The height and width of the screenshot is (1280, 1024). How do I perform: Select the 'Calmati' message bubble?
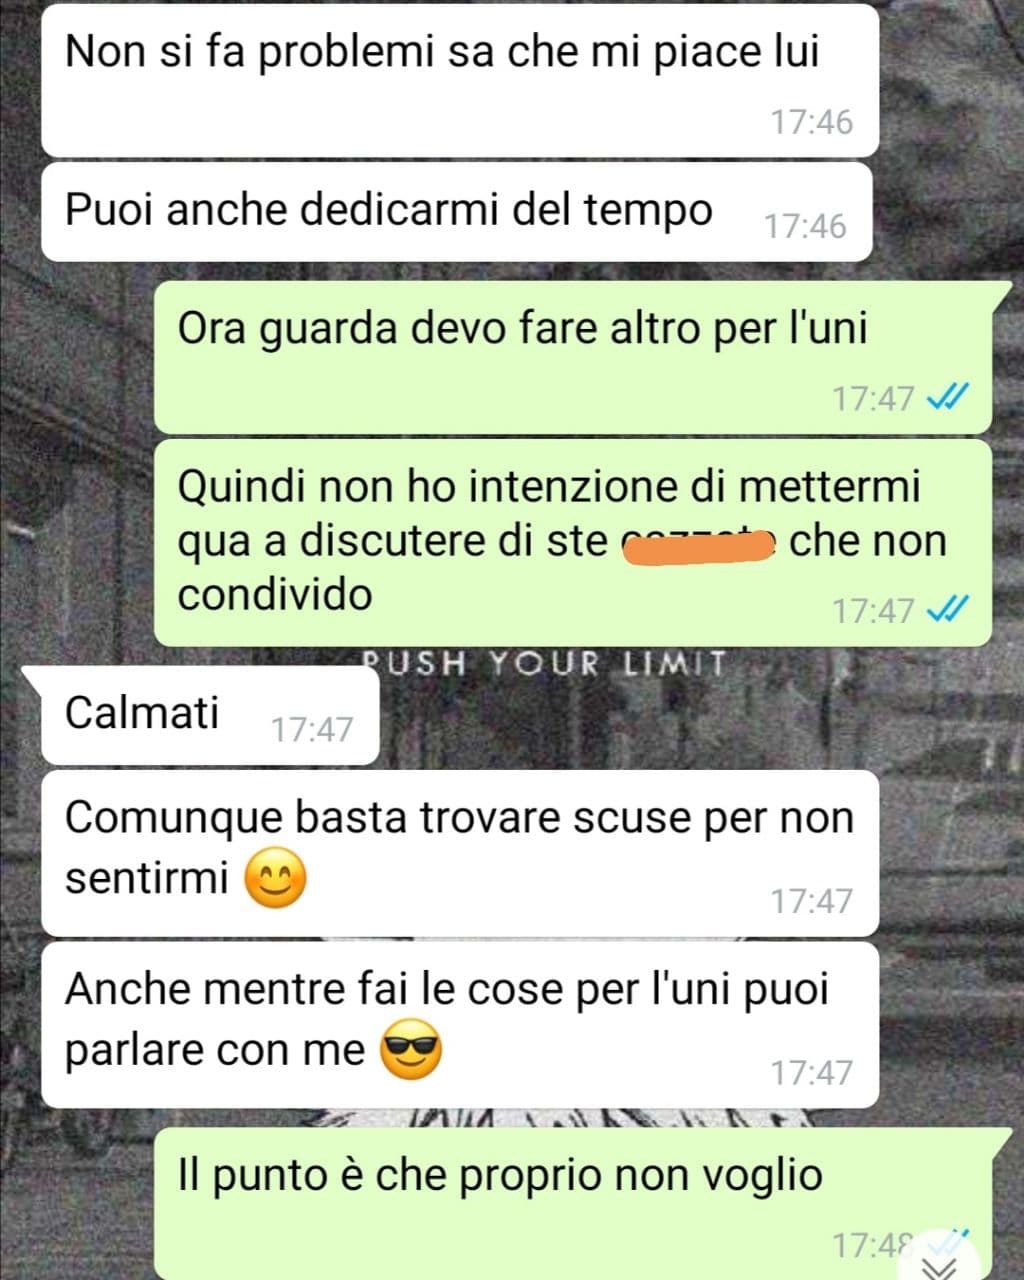211,714
